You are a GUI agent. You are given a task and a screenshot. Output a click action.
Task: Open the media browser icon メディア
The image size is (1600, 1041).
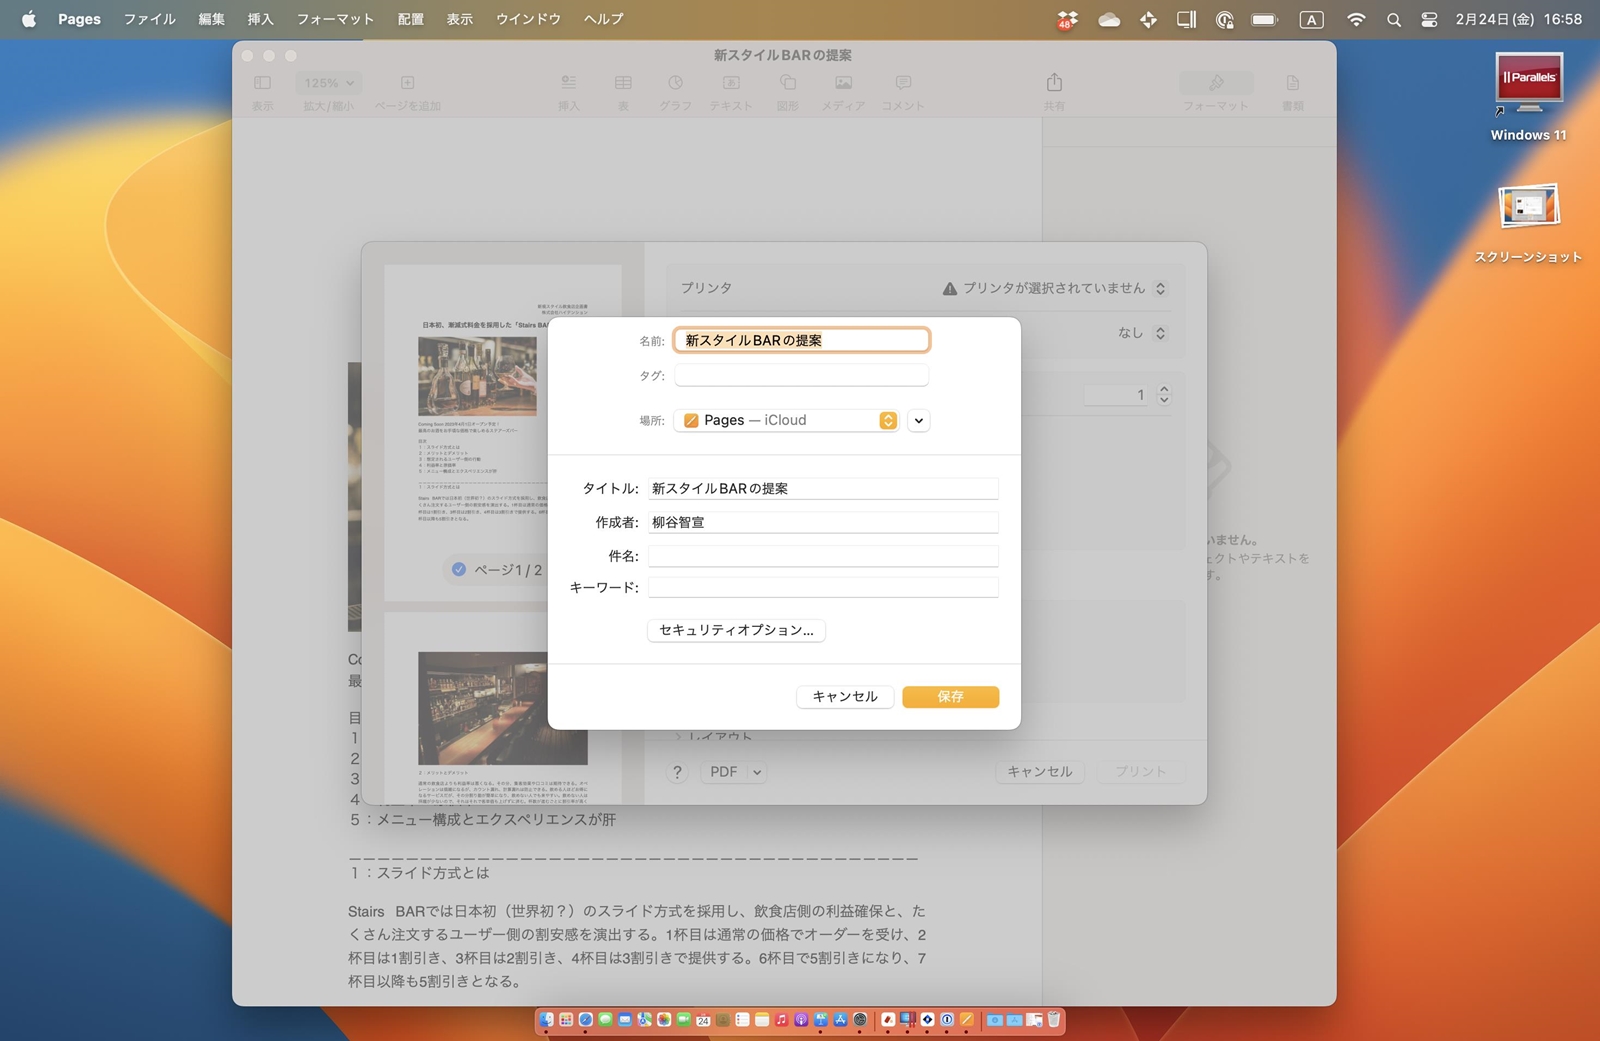(843, 90)
